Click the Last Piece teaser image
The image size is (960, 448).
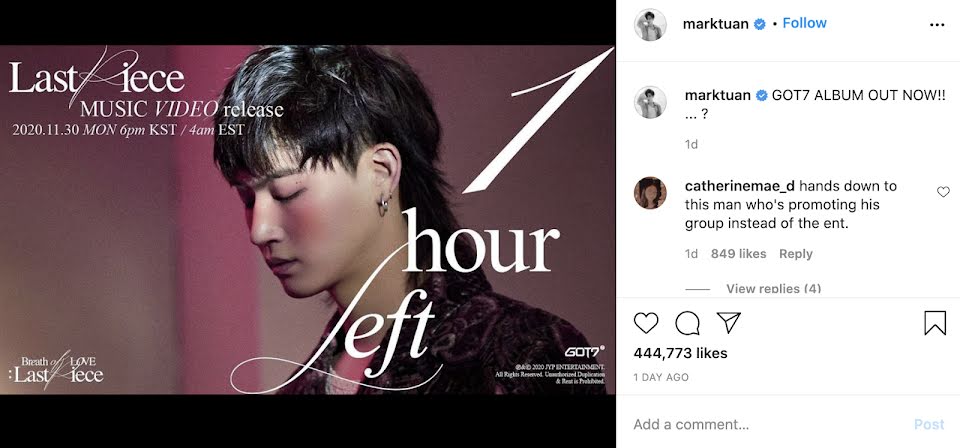(x=307, y=220)
